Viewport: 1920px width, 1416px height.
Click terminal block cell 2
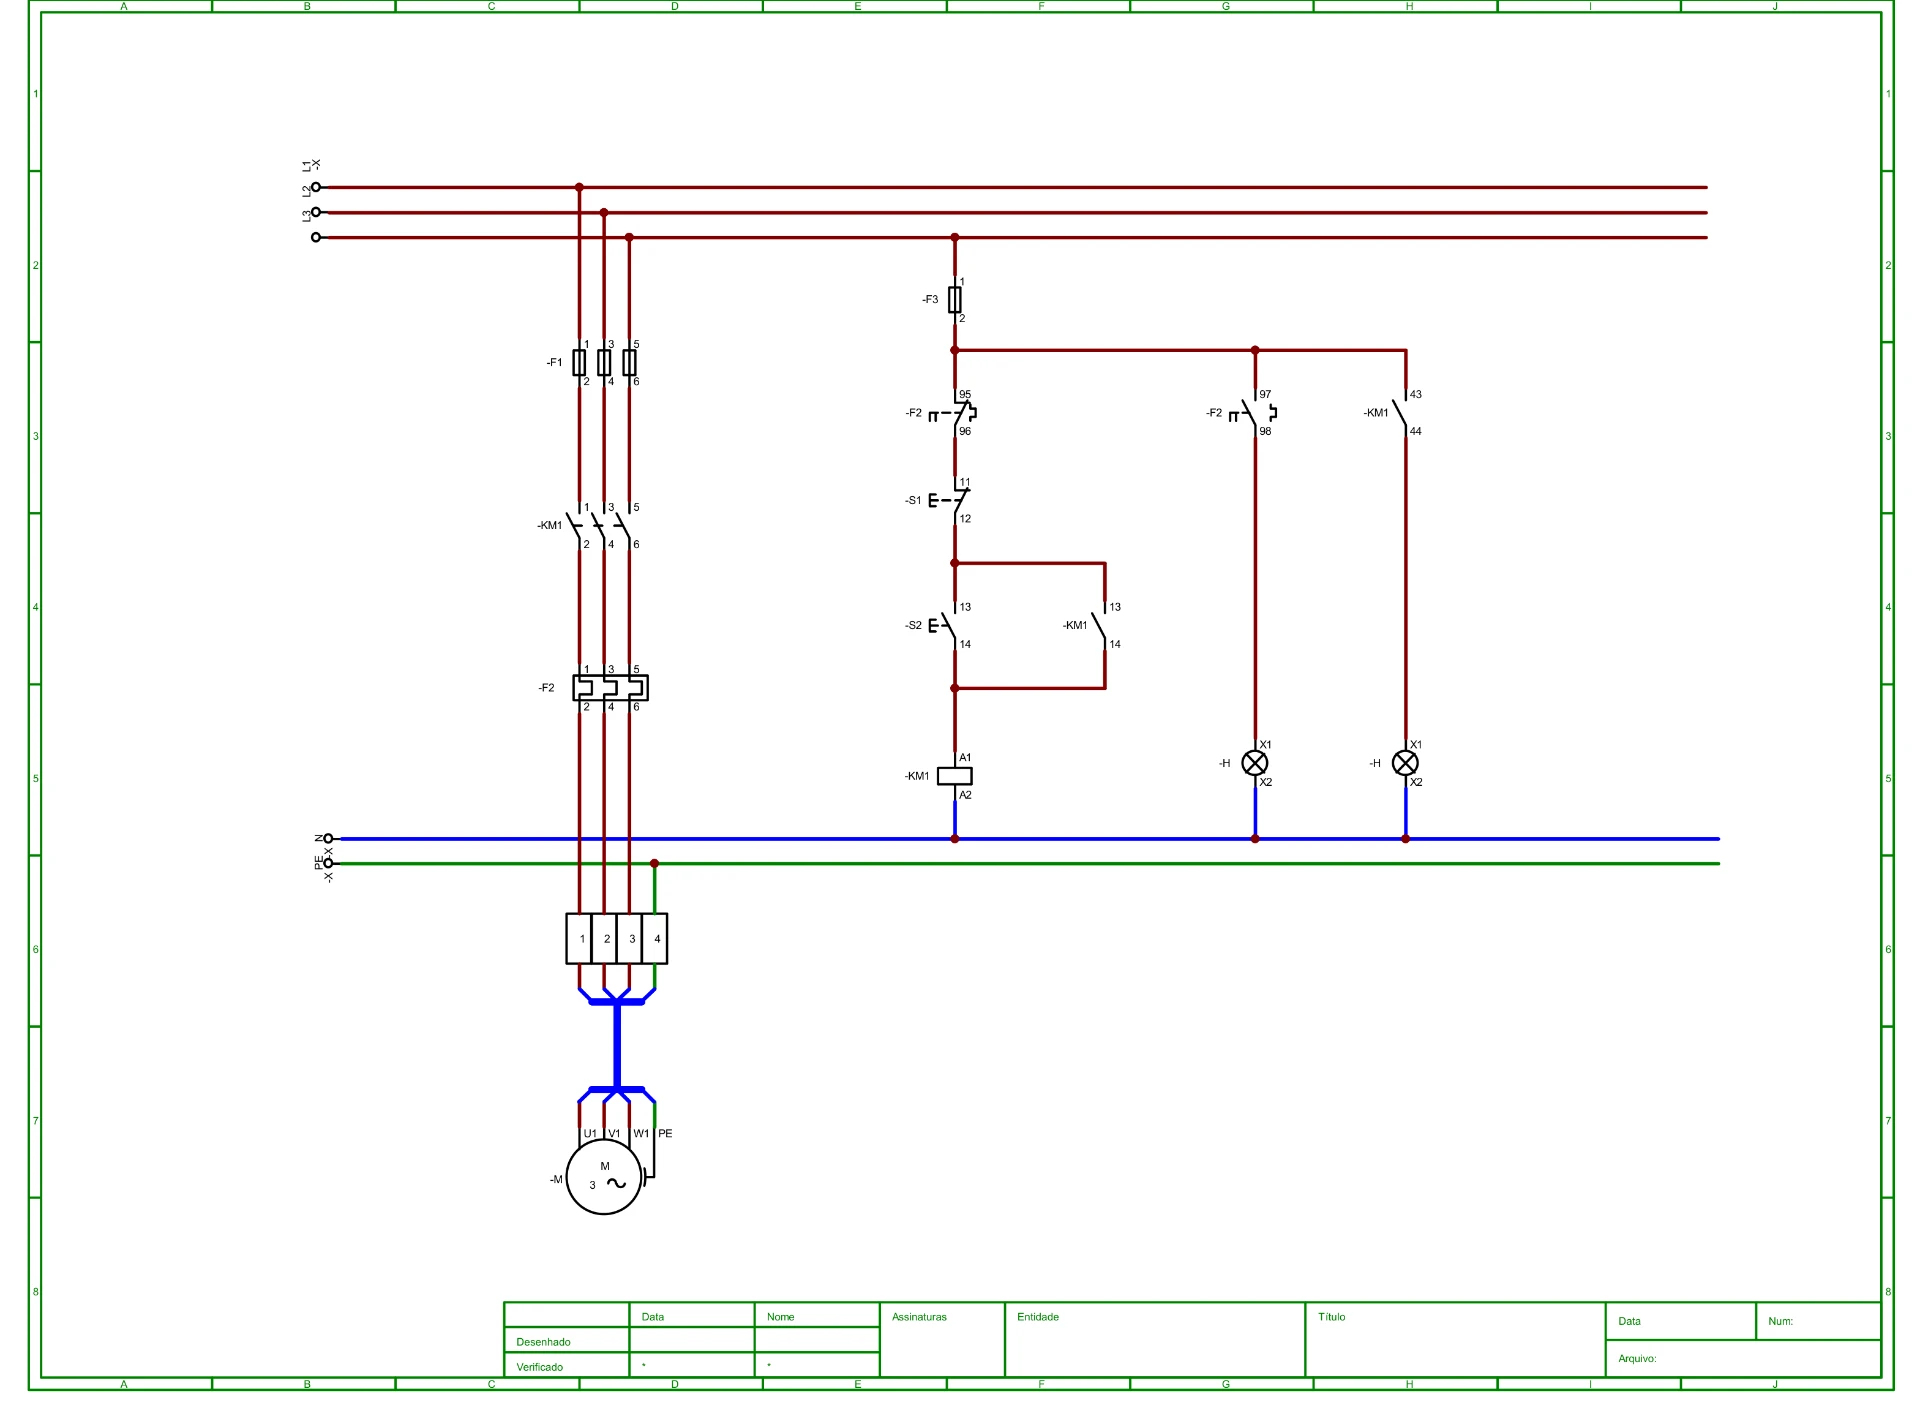(x=604, y=939)
